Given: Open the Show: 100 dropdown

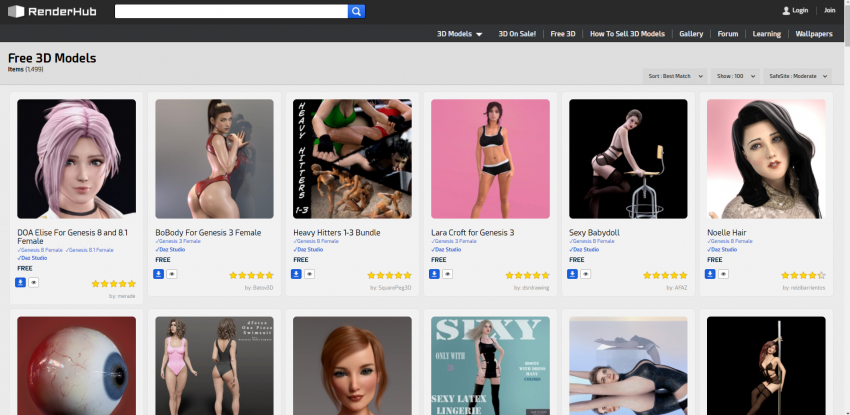Looking at the screenshot, I should [735, 76].
